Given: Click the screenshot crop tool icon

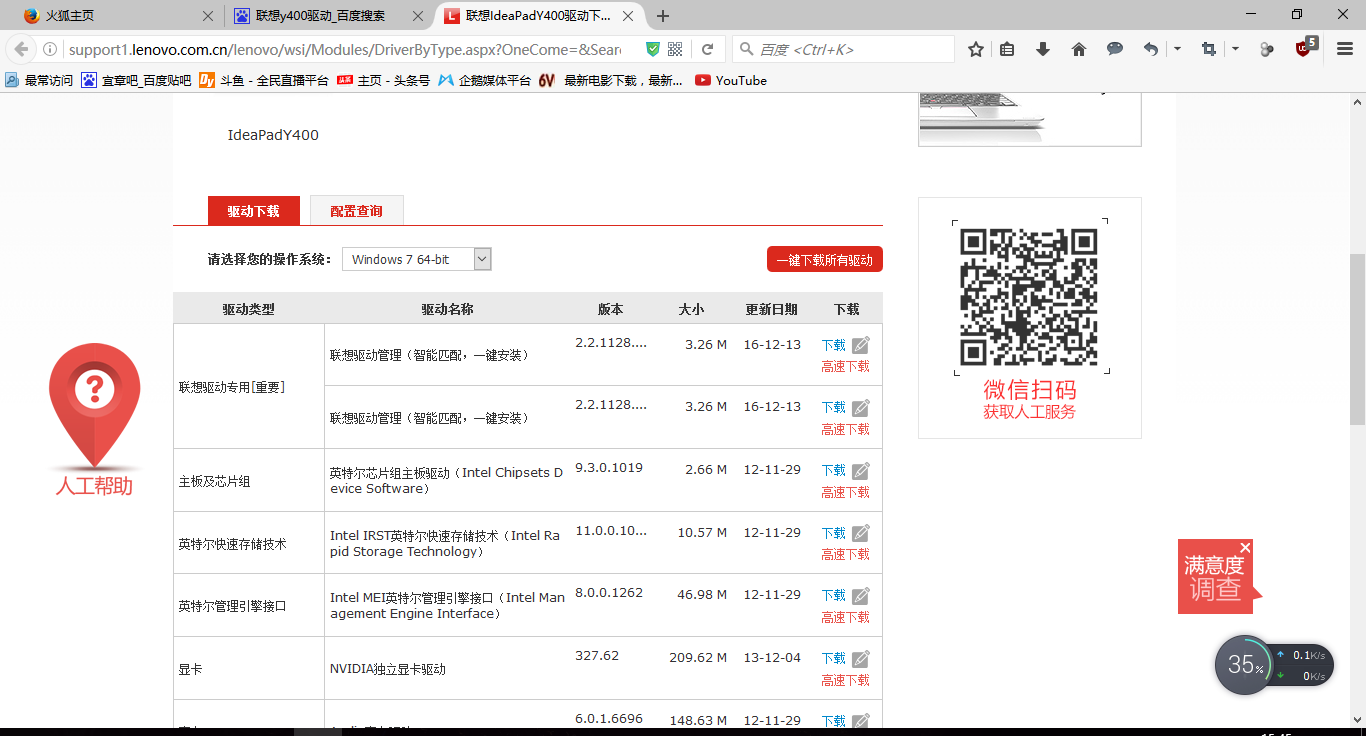Looking at the screenshot, I should 1208,47.
